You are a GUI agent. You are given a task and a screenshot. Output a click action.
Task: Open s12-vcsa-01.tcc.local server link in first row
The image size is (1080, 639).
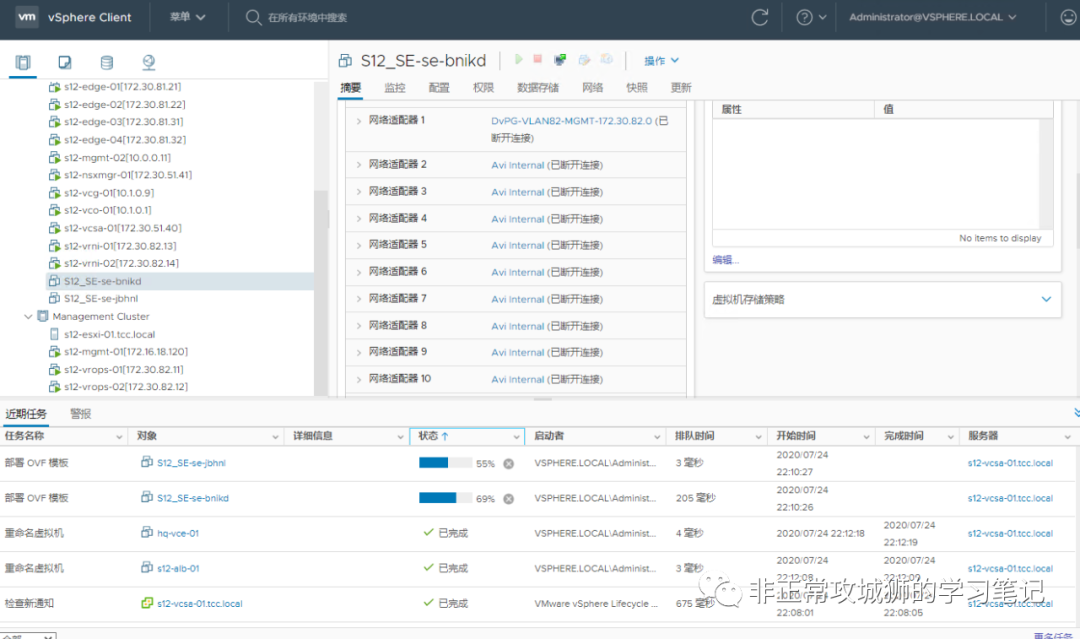pyautogui.click(x=1010, y=463)
